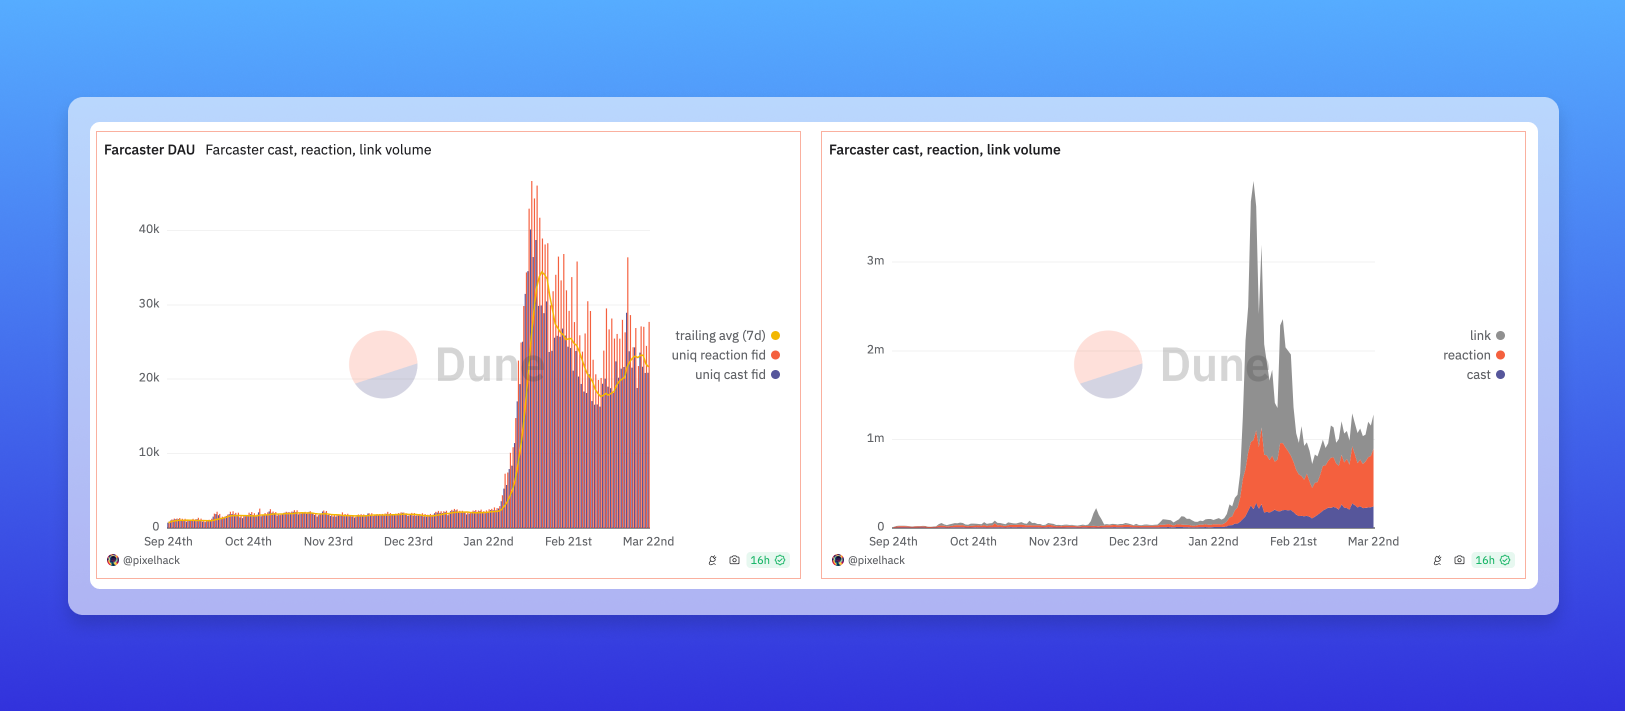1625x711 pixels.
Task: Click Oct 24th label on the volume chart
Action: 973,542
